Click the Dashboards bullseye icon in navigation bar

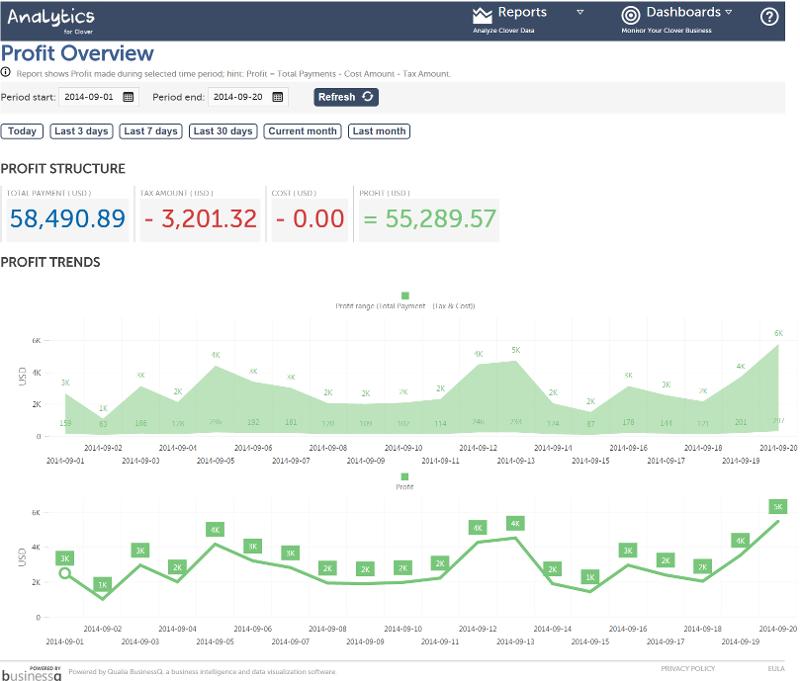click(633, 15)
